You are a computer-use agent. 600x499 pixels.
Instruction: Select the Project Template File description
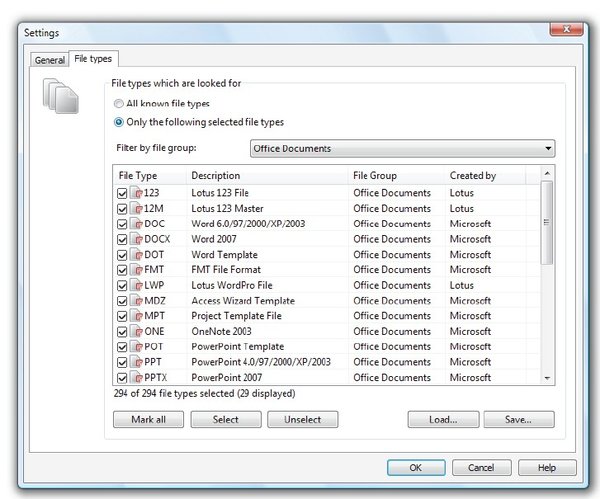pyautogui.click(x=236, y=316)
